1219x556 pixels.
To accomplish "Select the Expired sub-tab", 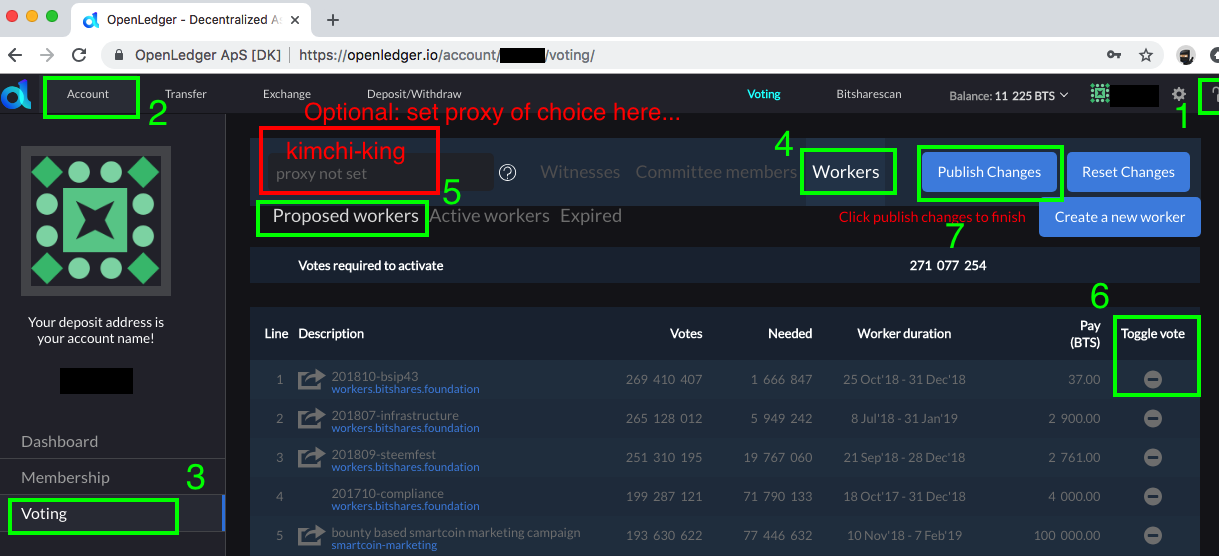I will [591, 216].
